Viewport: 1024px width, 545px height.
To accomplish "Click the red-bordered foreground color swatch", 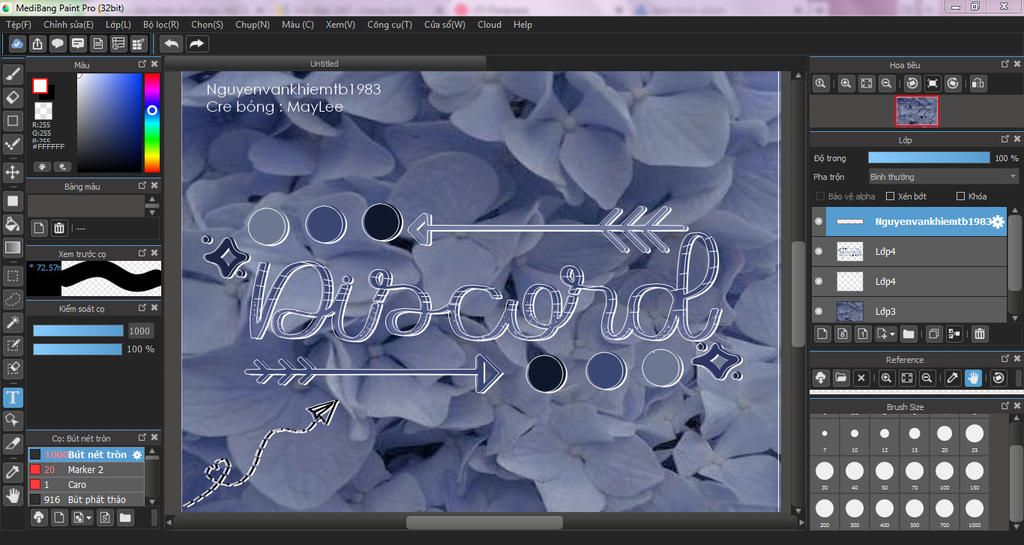I will tap(40, 86).
